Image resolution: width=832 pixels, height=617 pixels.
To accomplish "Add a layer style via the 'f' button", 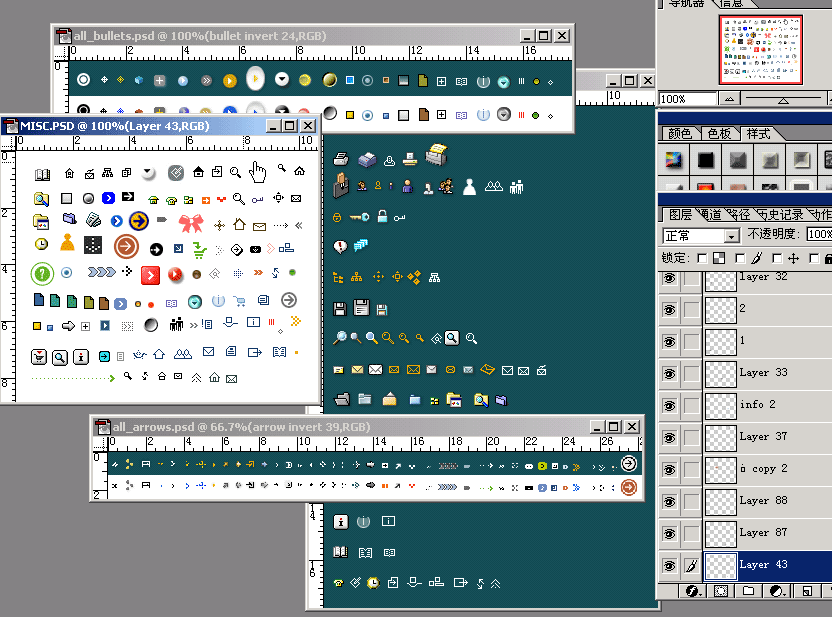I will [692, 591].
